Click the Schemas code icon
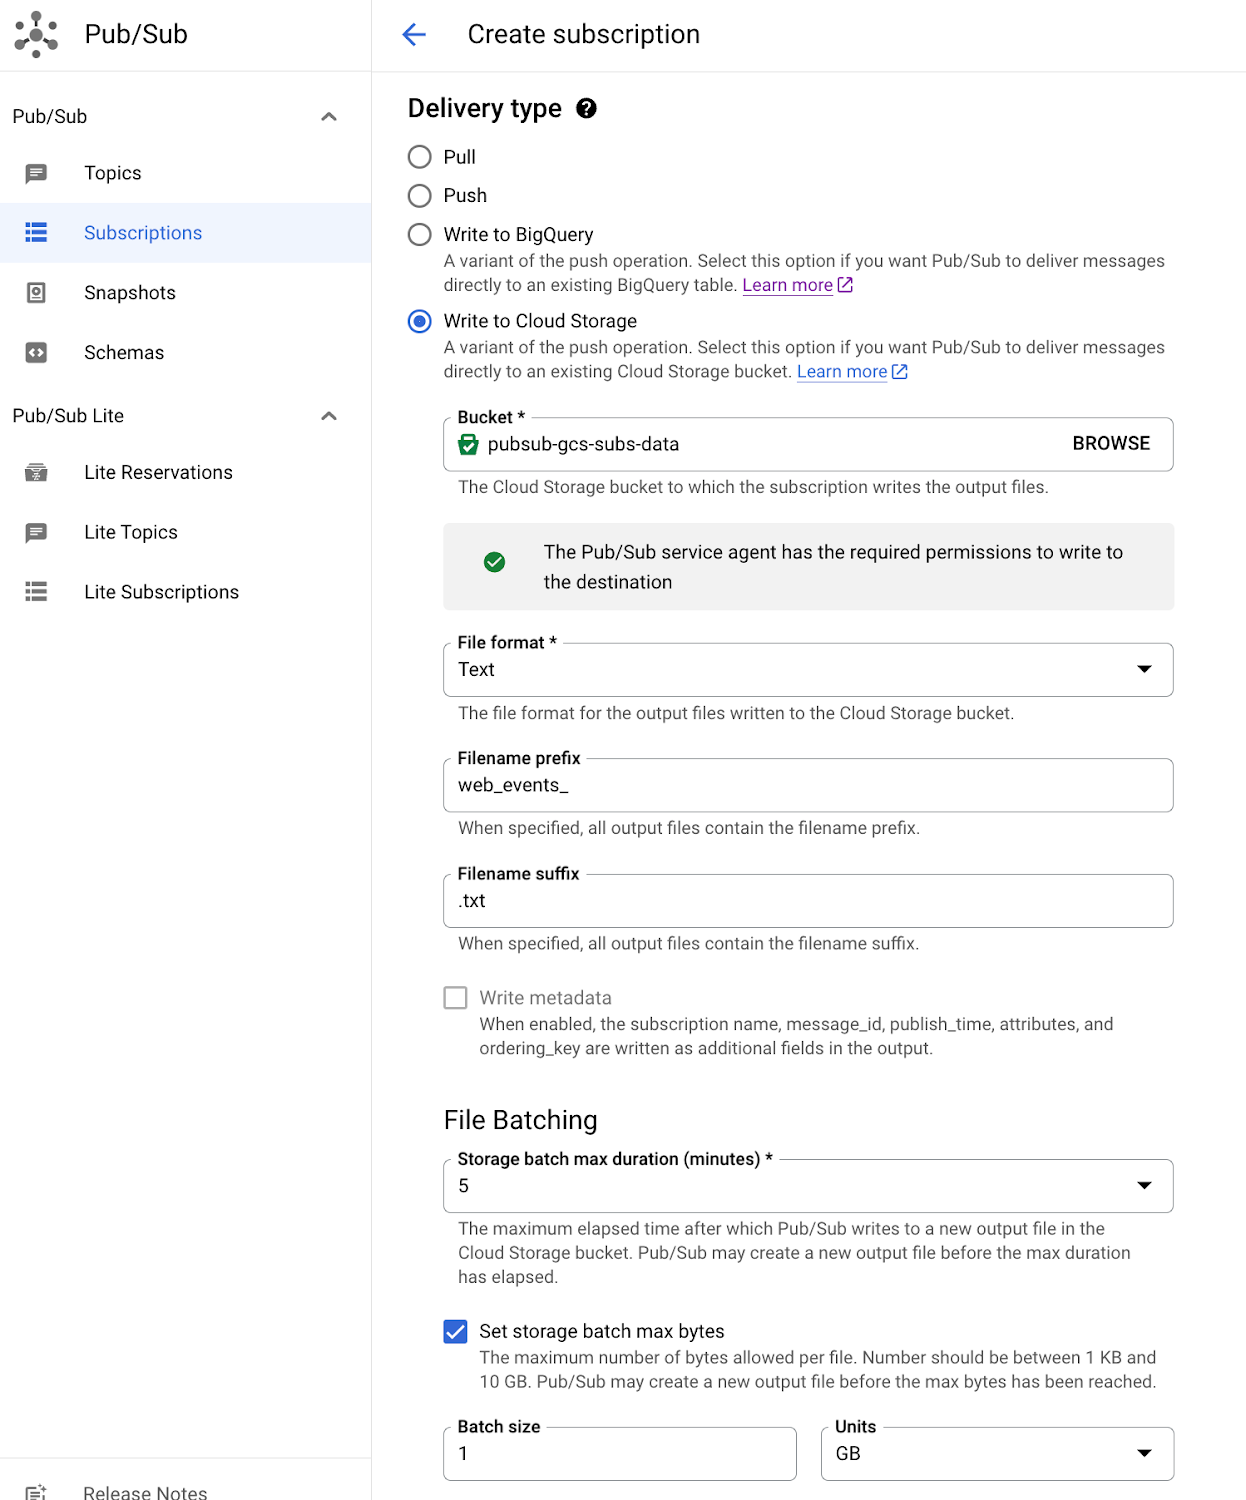 coord(36,353)
